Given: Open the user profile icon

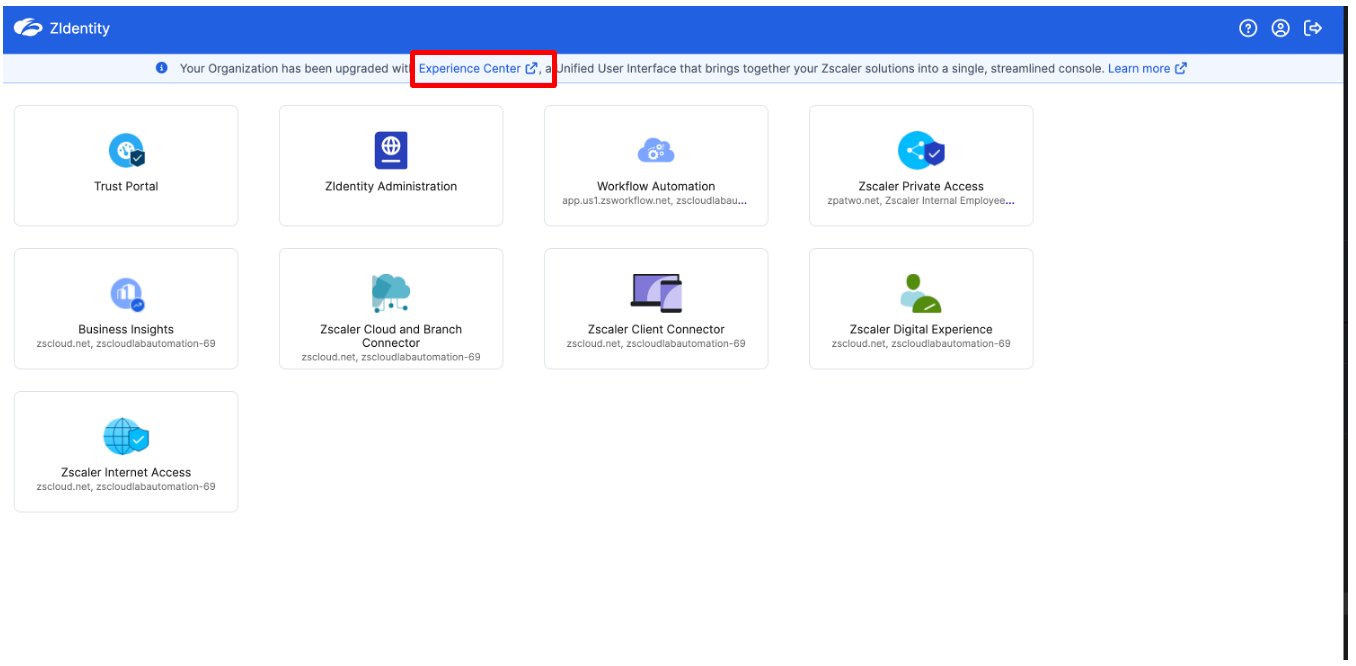Looking at the screenshot, I should pos(1280,29).
